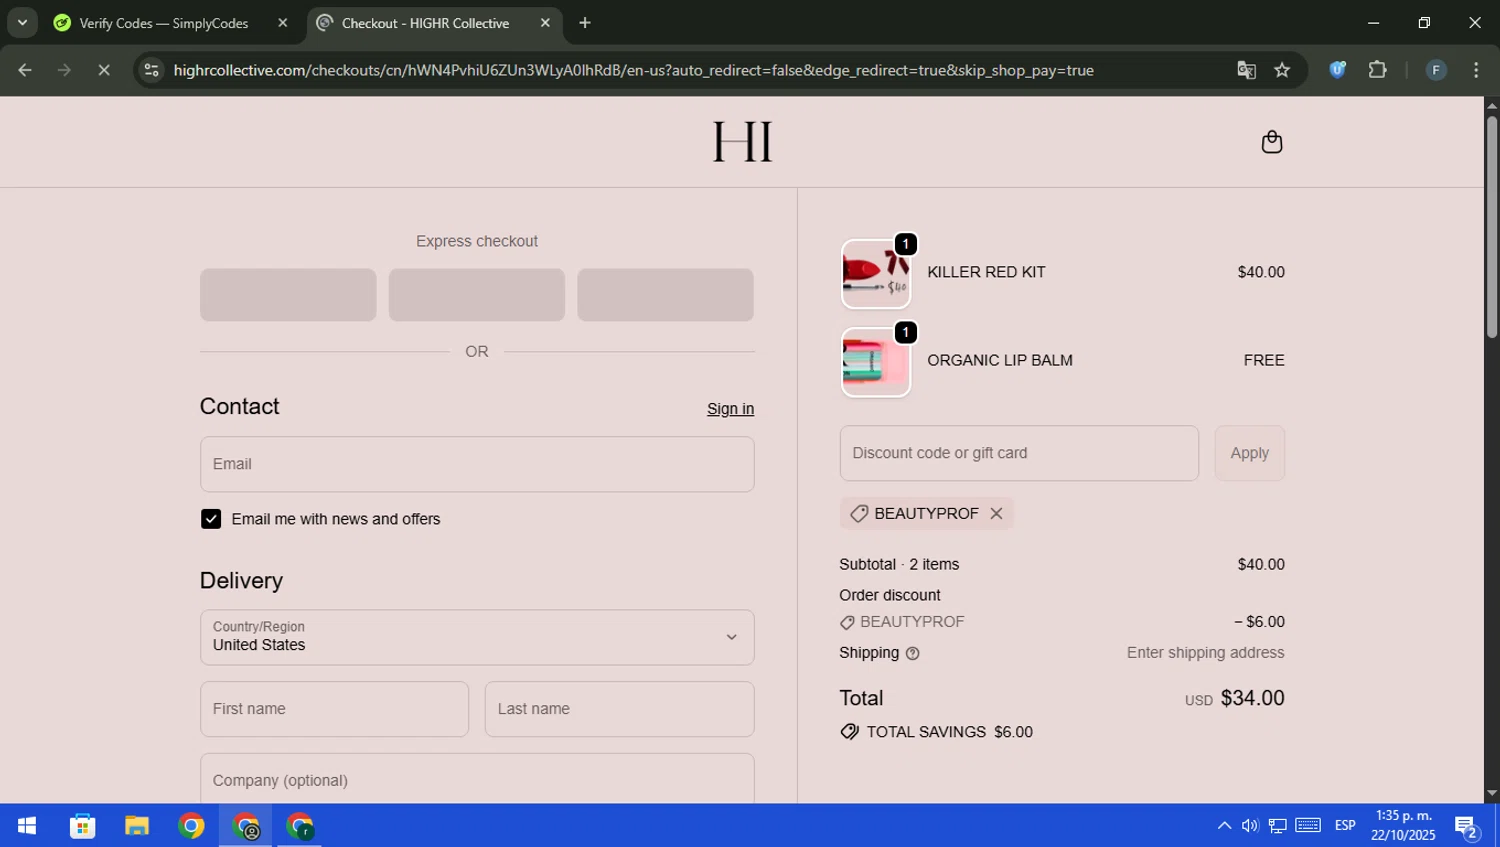The height and width of the screenshot is (847, 1500).
Task: Remove the BEAUTYPROF discount code tag
Action: click(x=996, y=513)
